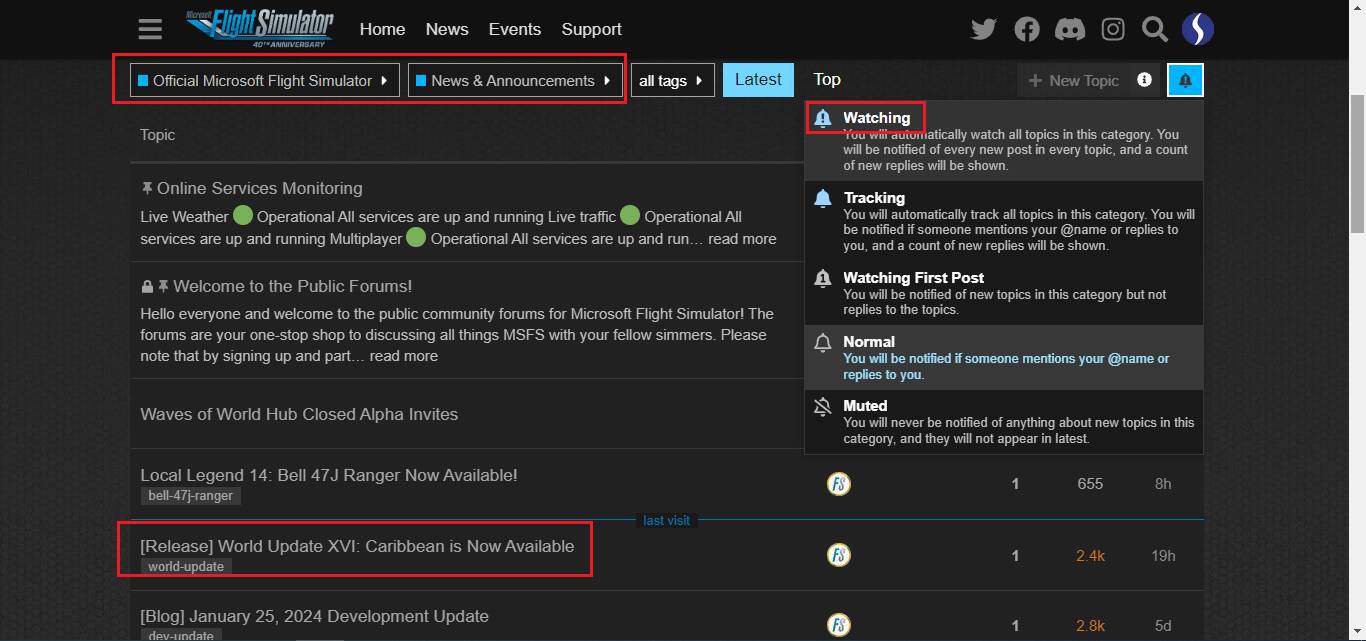Select the Muted notification level
The width and height of the screenshot is (1366, 641).
tap(1004, 421)
